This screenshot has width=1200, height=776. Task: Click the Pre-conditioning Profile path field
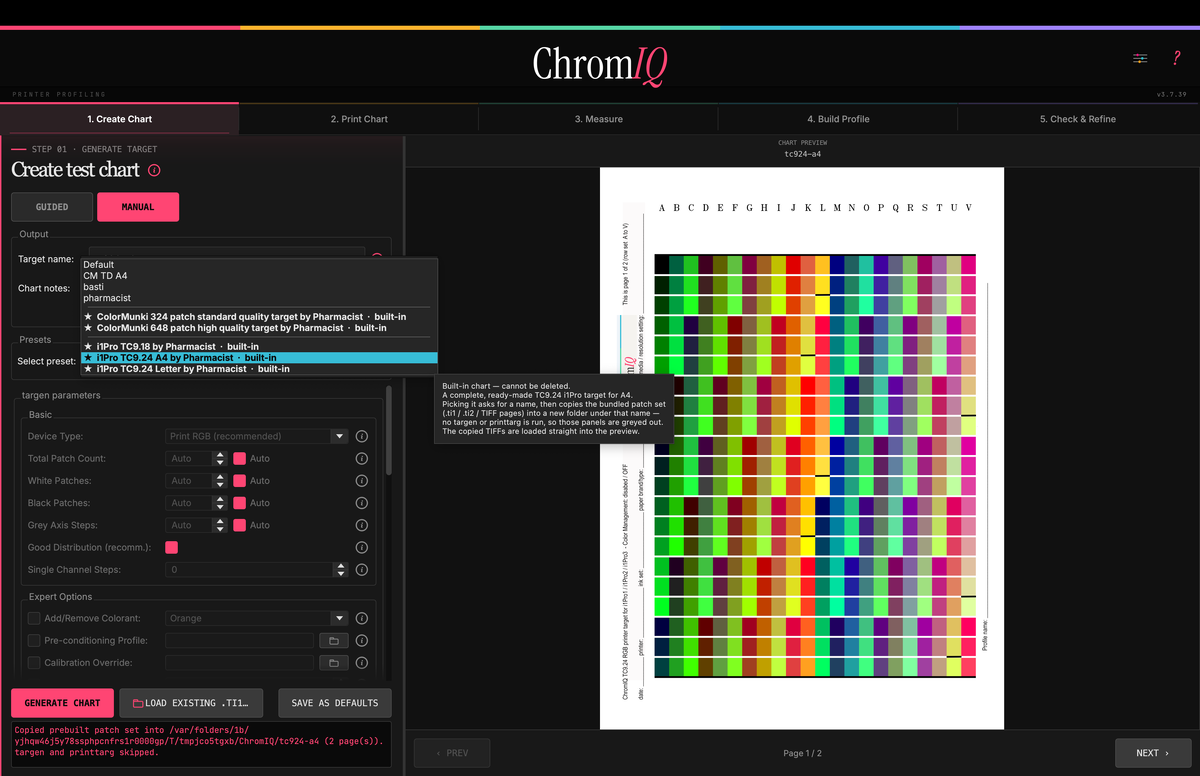tap(238, 640)
